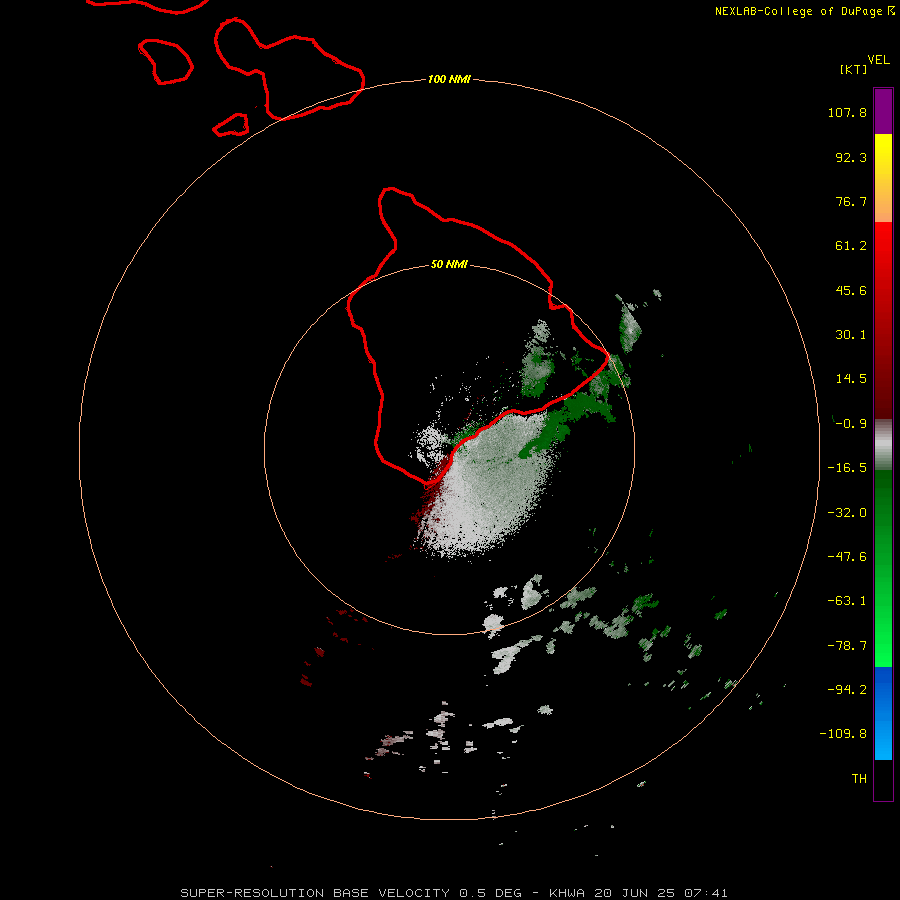900x900 pixels.
Task: Click the -32.0 legend value
Action: click(847, 513)
